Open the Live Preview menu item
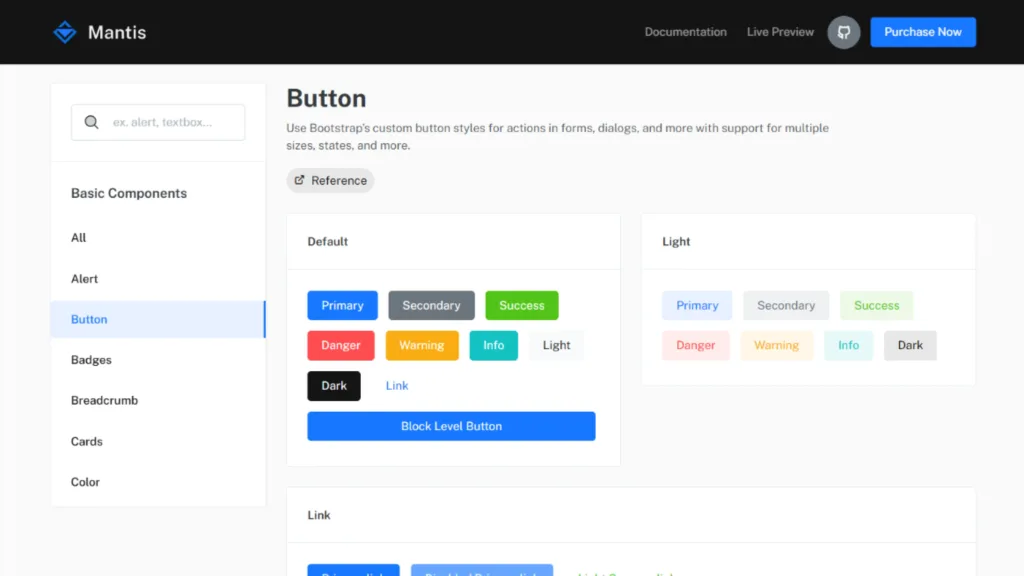The width and height of the screenshot is (1024, 576). (x=779, y=31)
